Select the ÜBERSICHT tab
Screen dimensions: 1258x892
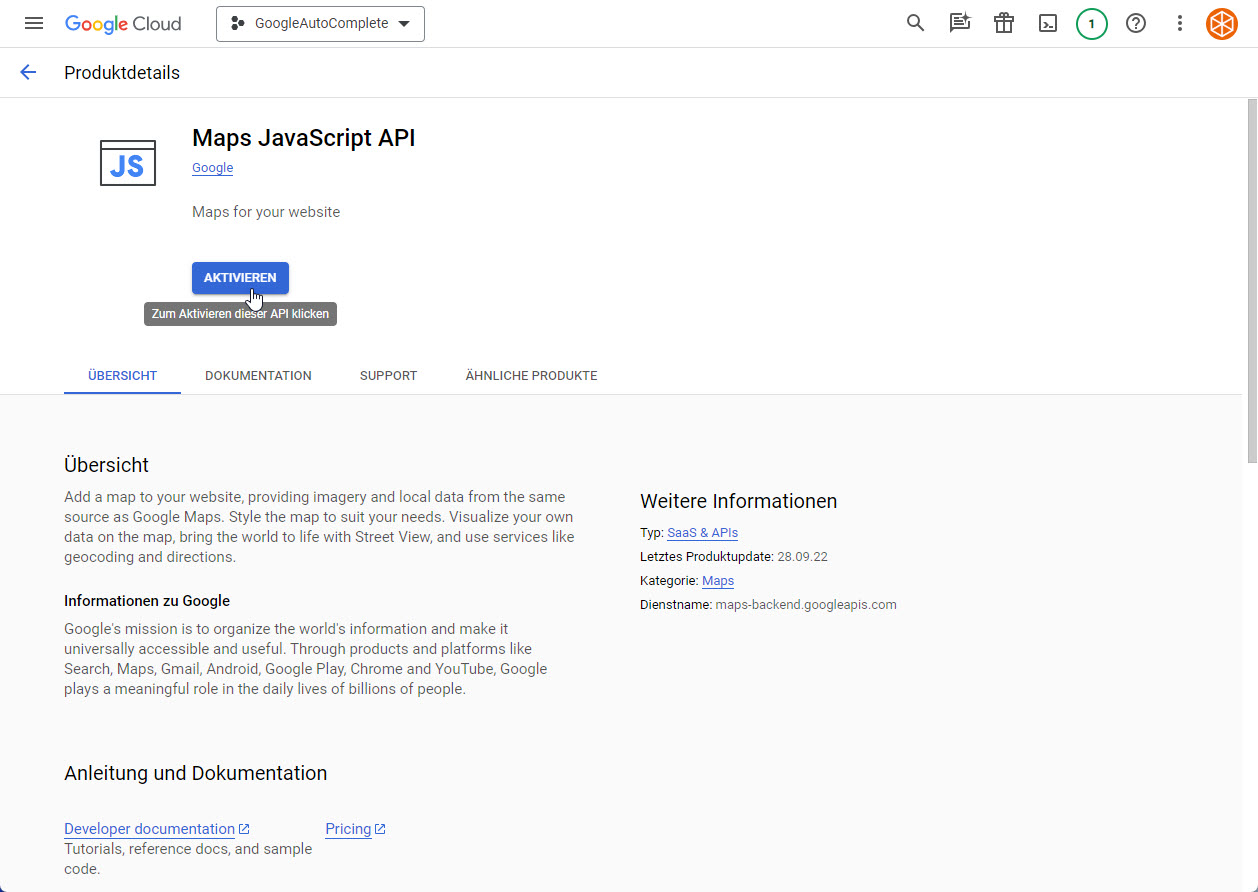[x=122, y=376]
